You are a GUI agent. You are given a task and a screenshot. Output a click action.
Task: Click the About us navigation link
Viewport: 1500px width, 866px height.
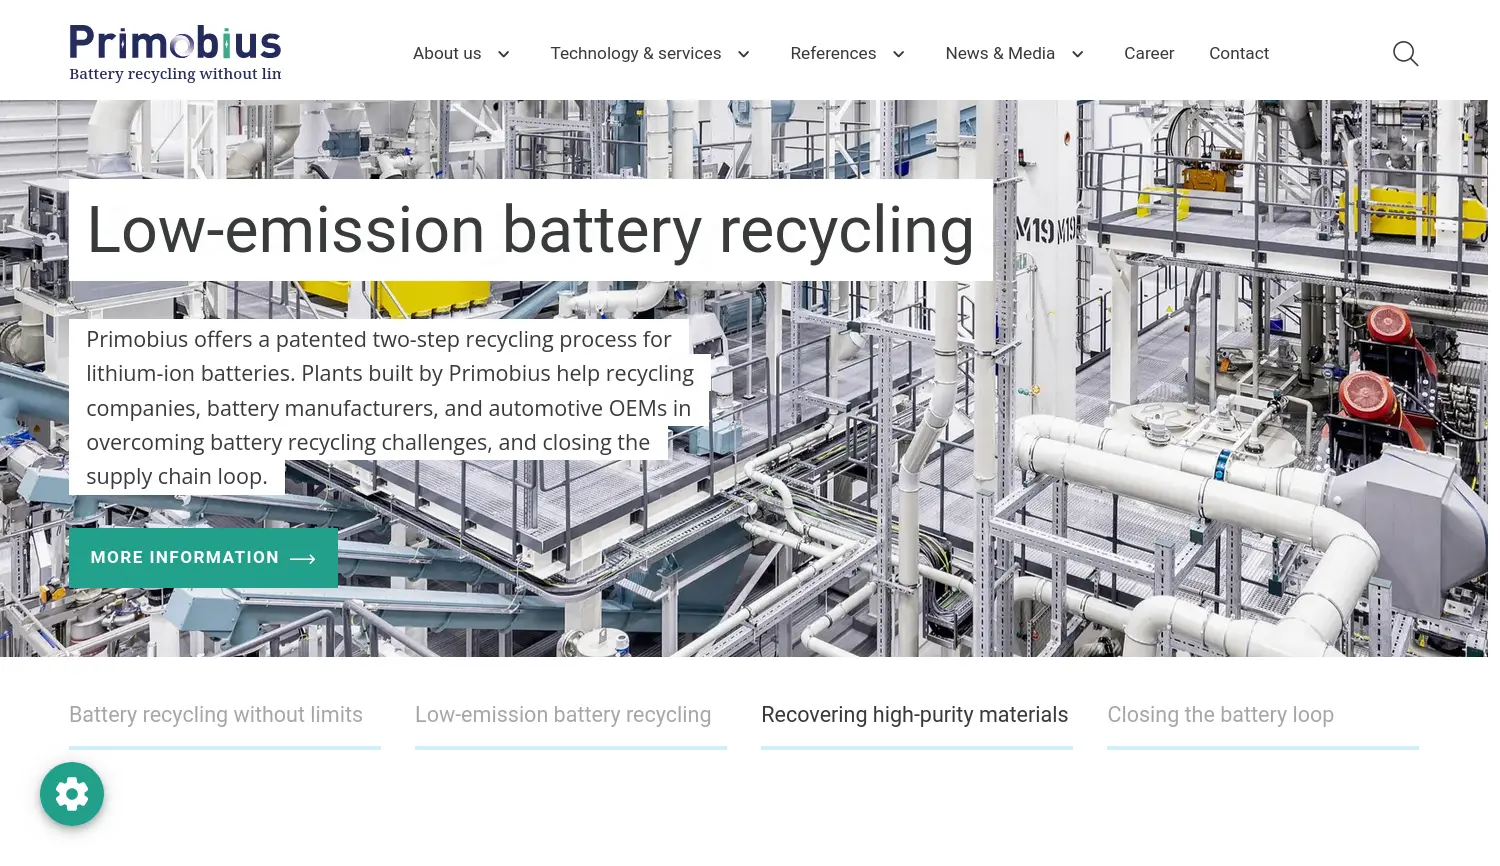point(447,53)
